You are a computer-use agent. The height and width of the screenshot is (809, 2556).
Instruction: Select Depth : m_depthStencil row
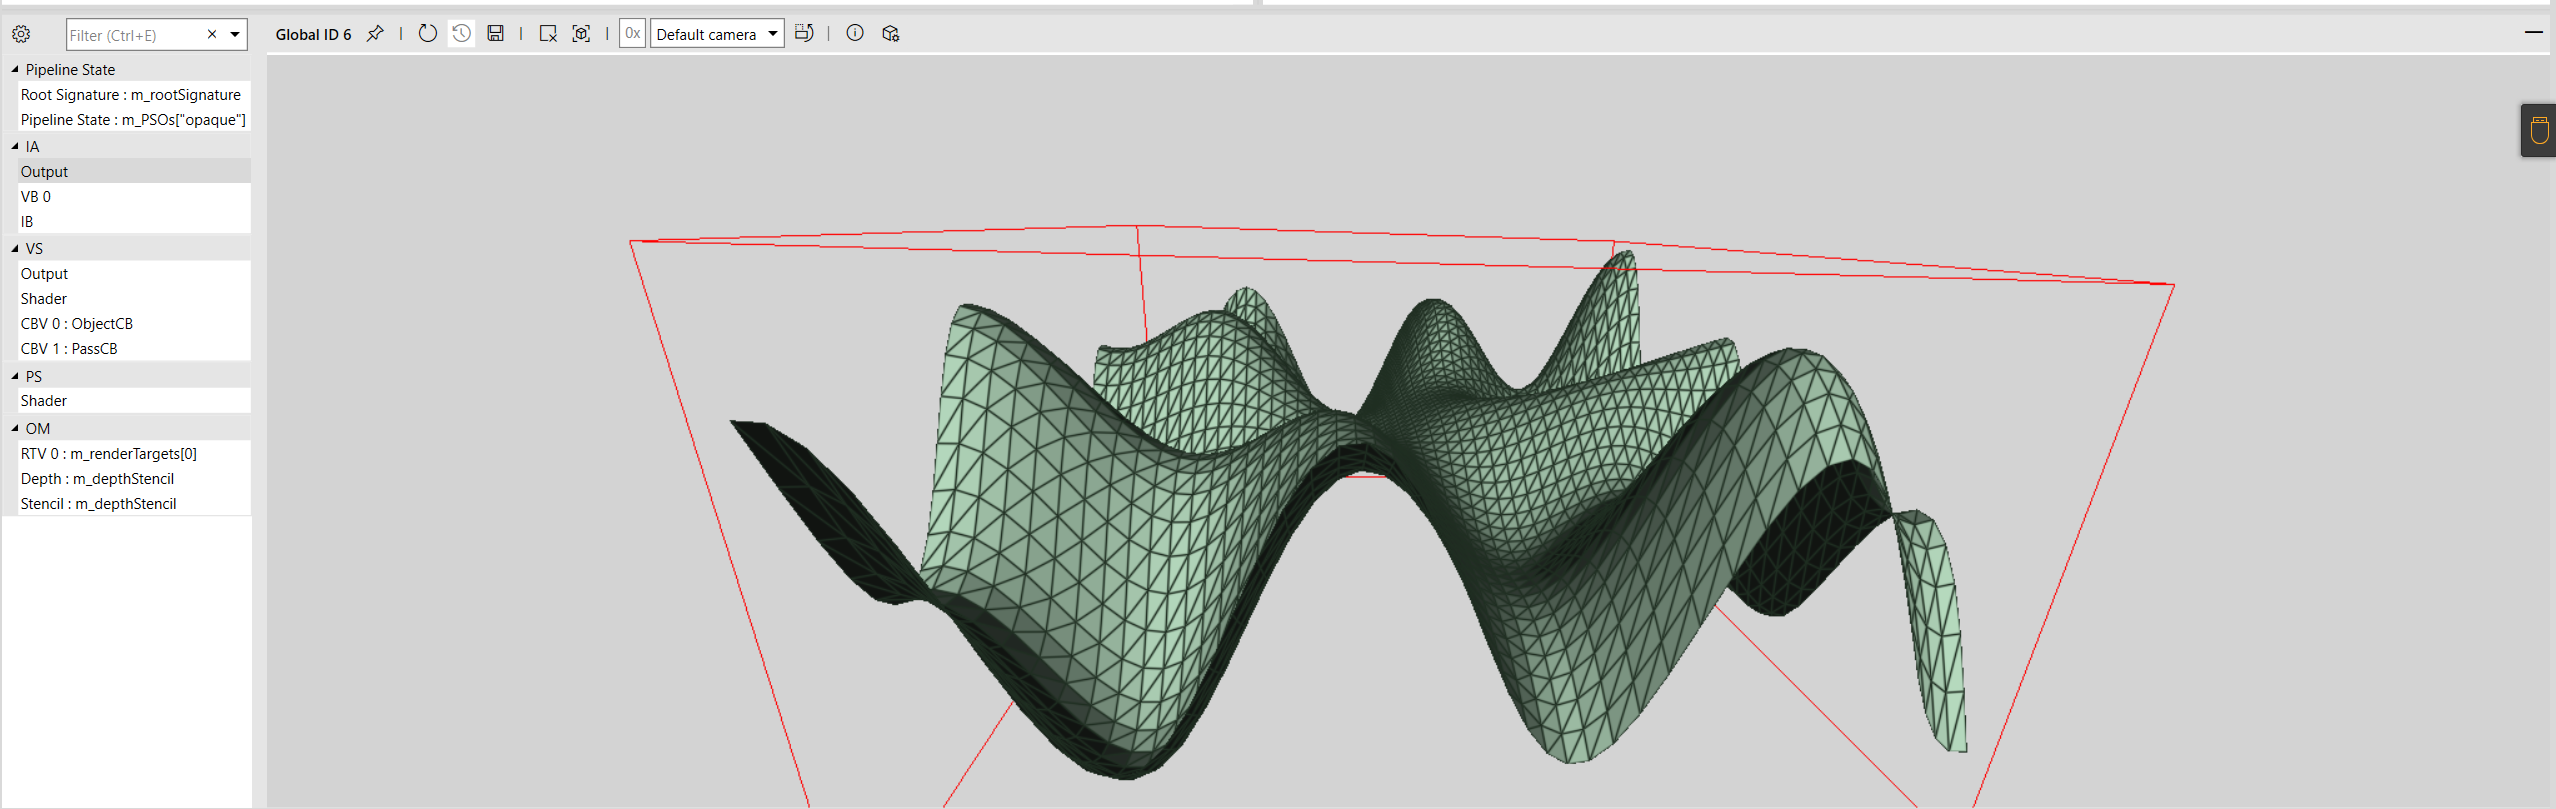click(x=133, y=479)
